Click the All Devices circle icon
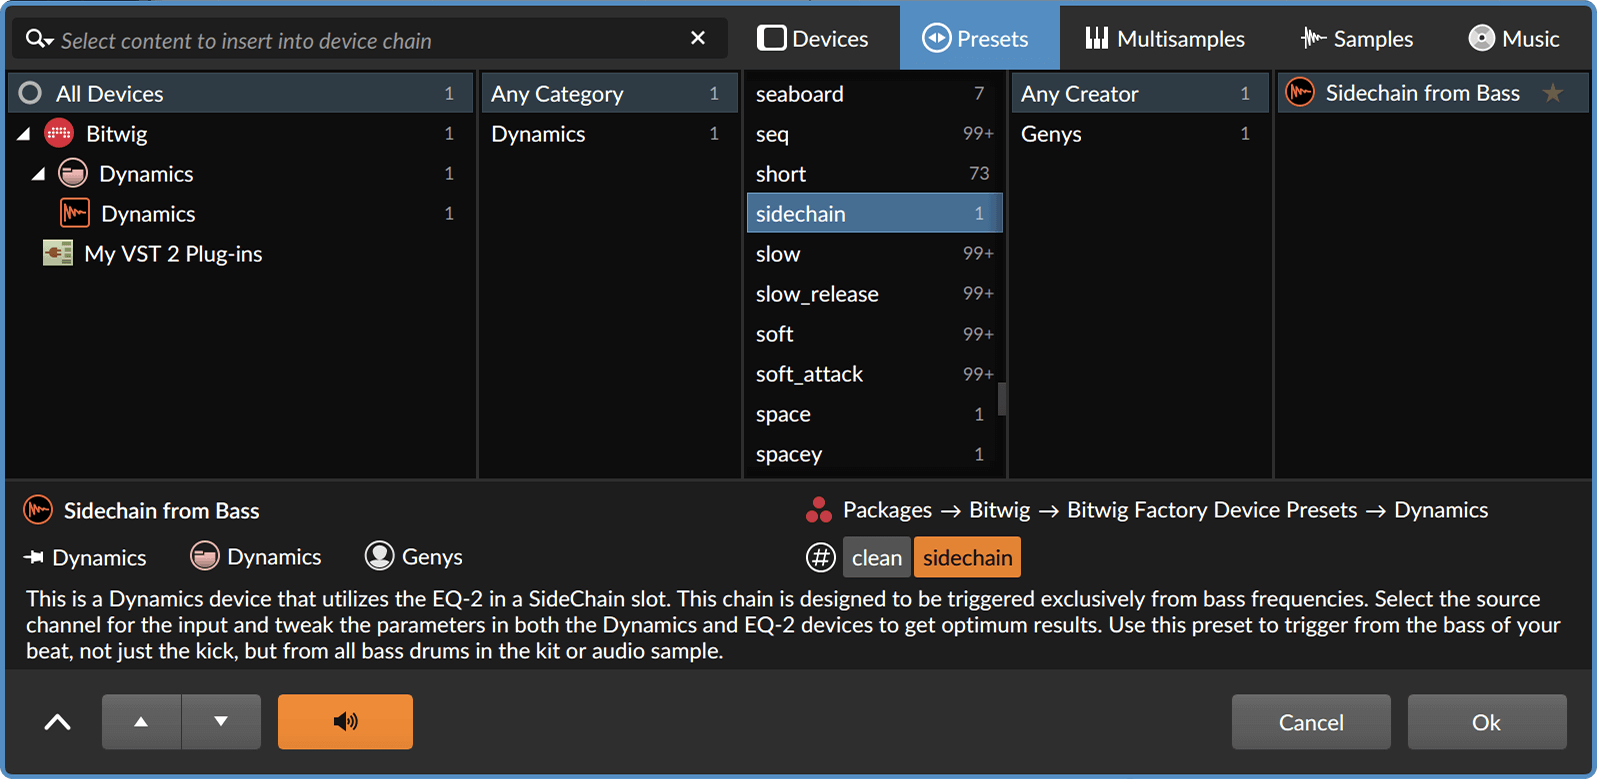Screen dimensions: 1597x779 [x=31, y=93]
